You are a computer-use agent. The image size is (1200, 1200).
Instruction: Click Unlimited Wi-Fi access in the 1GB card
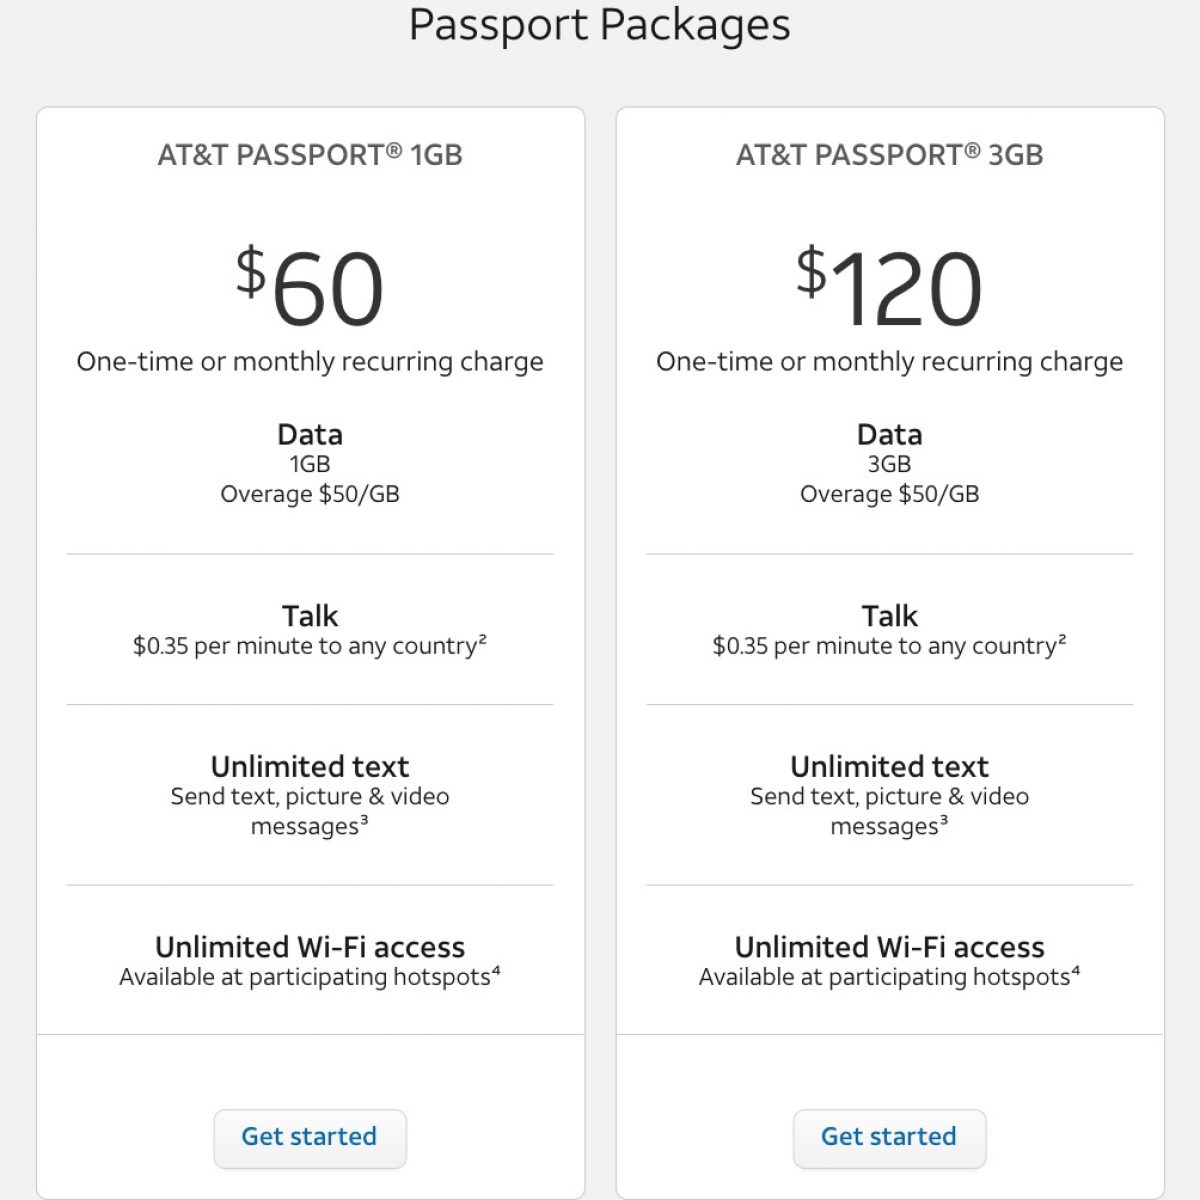[x=310, y=946]
